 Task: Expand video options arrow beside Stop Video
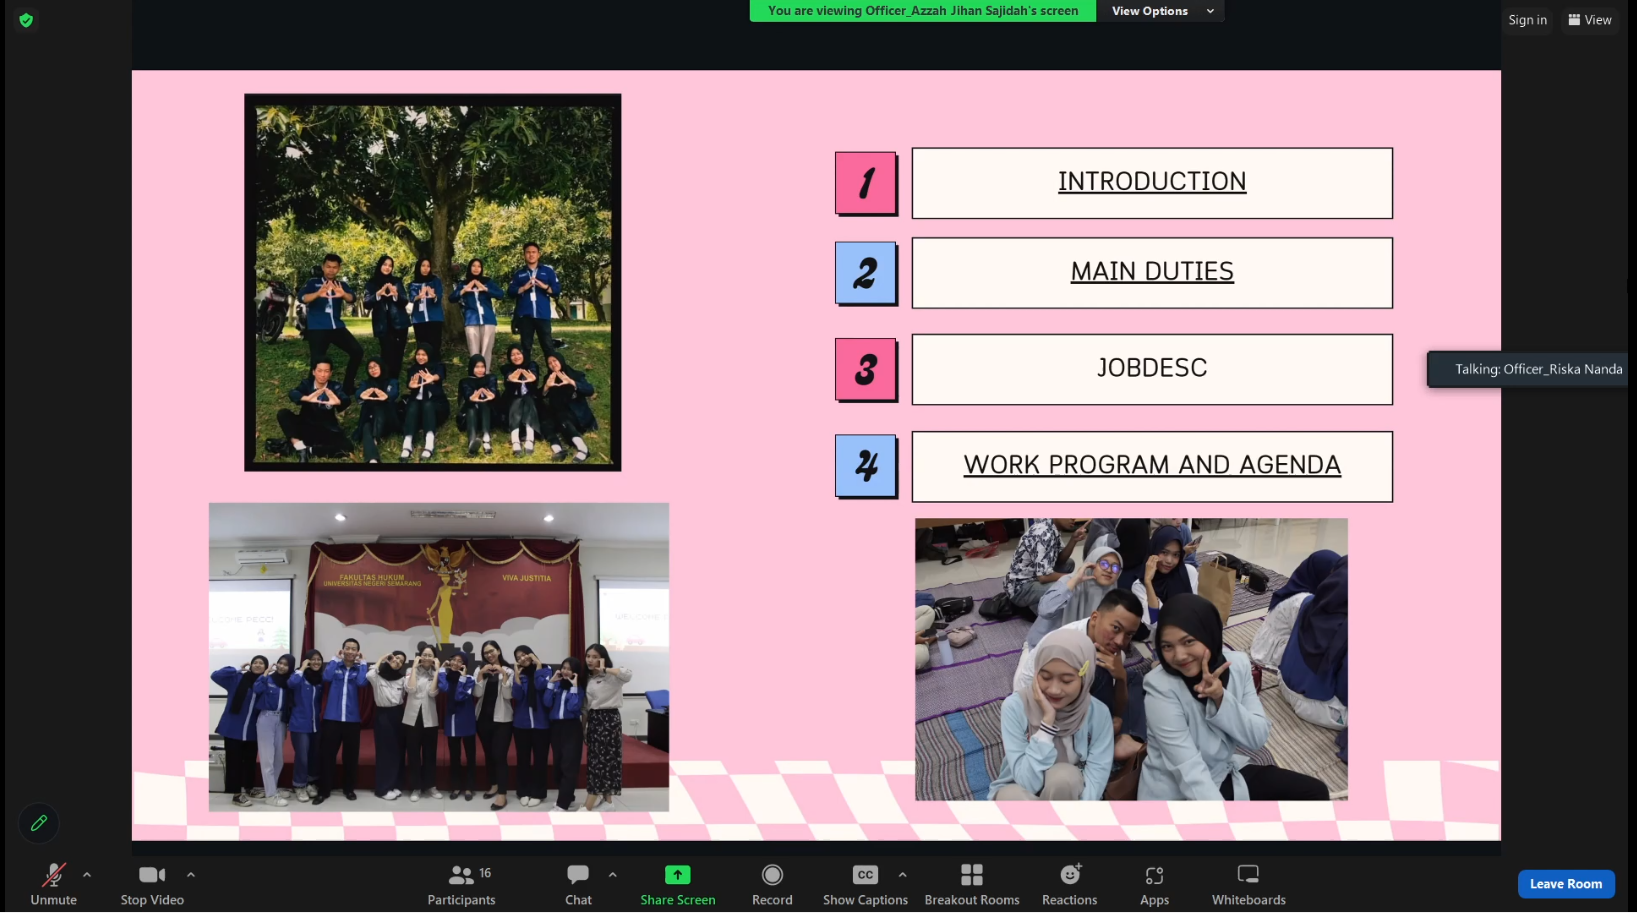pos(191,875)
